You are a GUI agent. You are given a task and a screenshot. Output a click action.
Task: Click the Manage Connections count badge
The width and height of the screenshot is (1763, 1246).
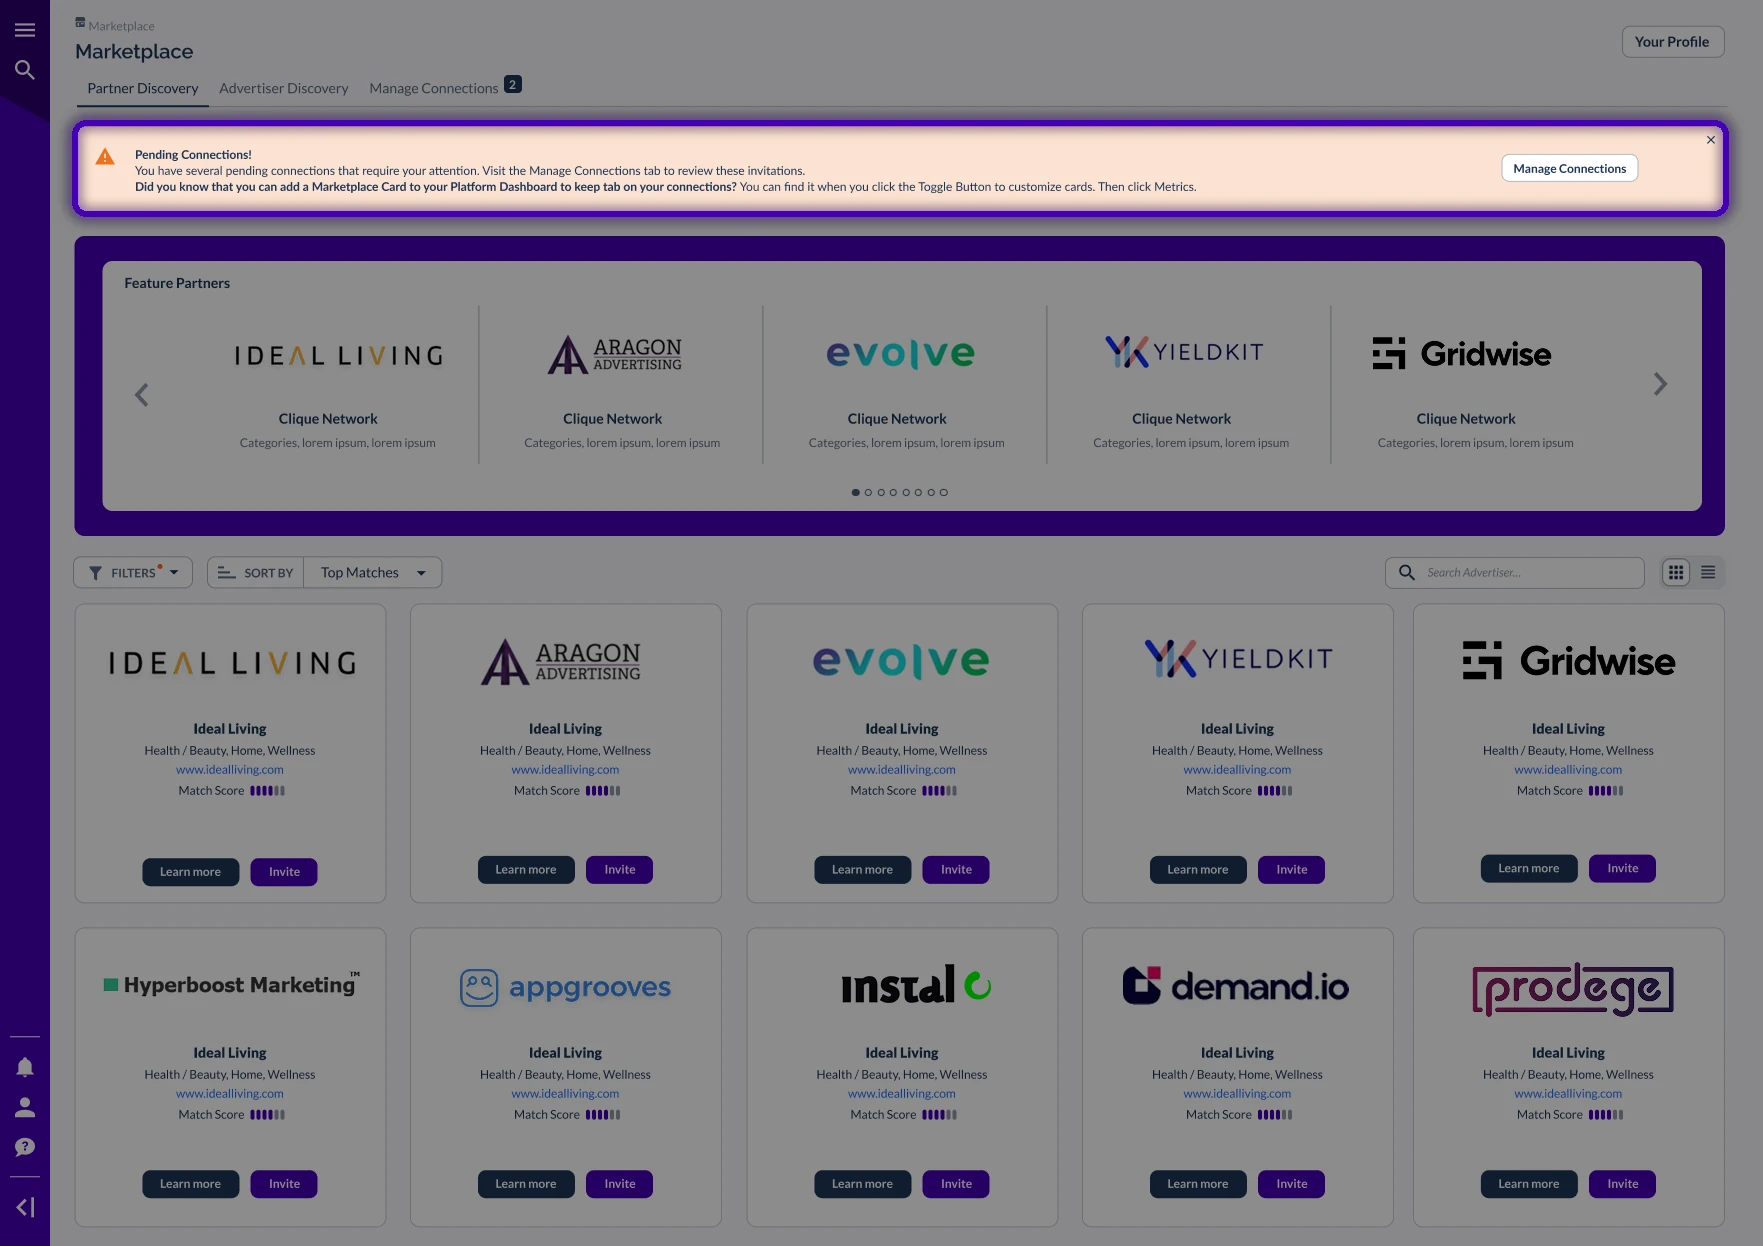pos(512,85)
